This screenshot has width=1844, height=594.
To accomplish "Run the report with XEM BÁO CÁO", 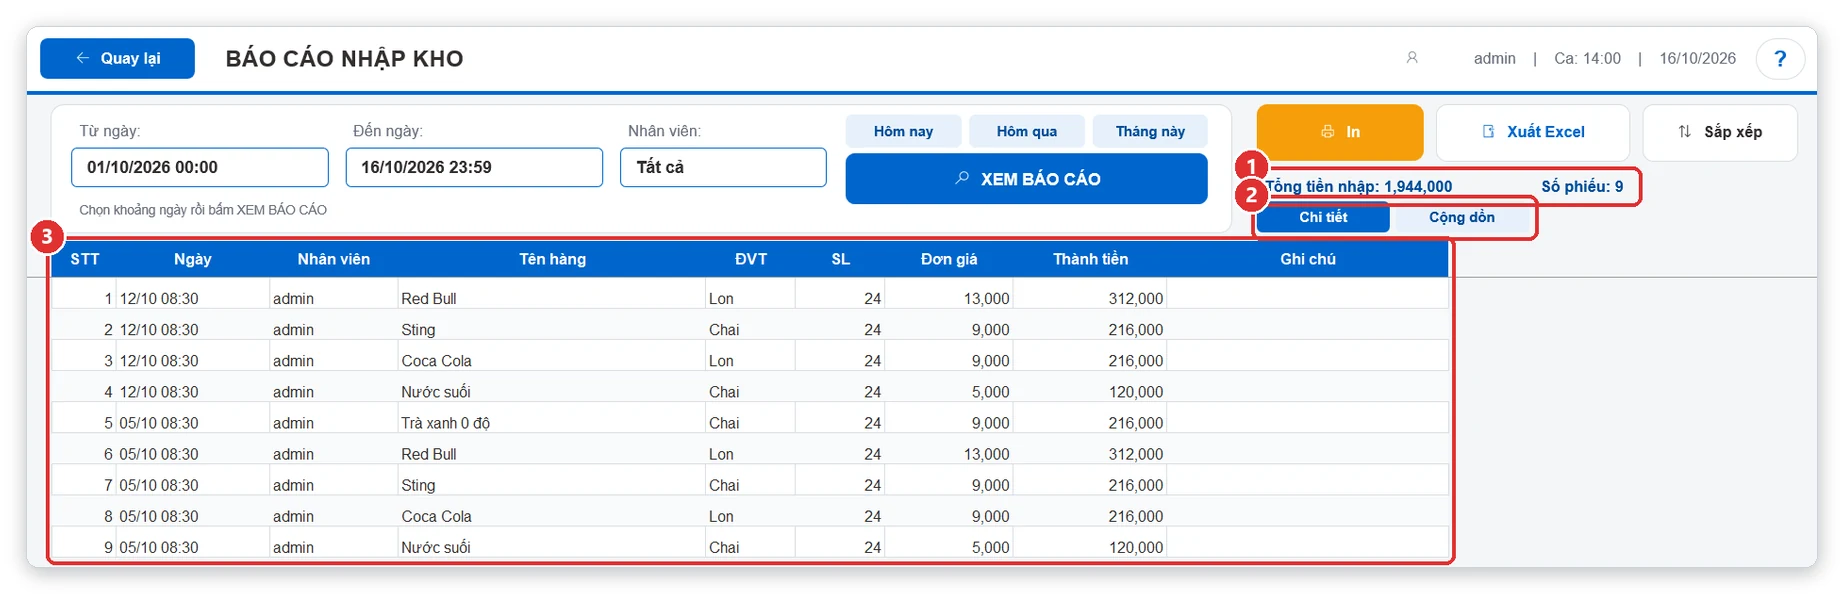I will point(1026,179).
